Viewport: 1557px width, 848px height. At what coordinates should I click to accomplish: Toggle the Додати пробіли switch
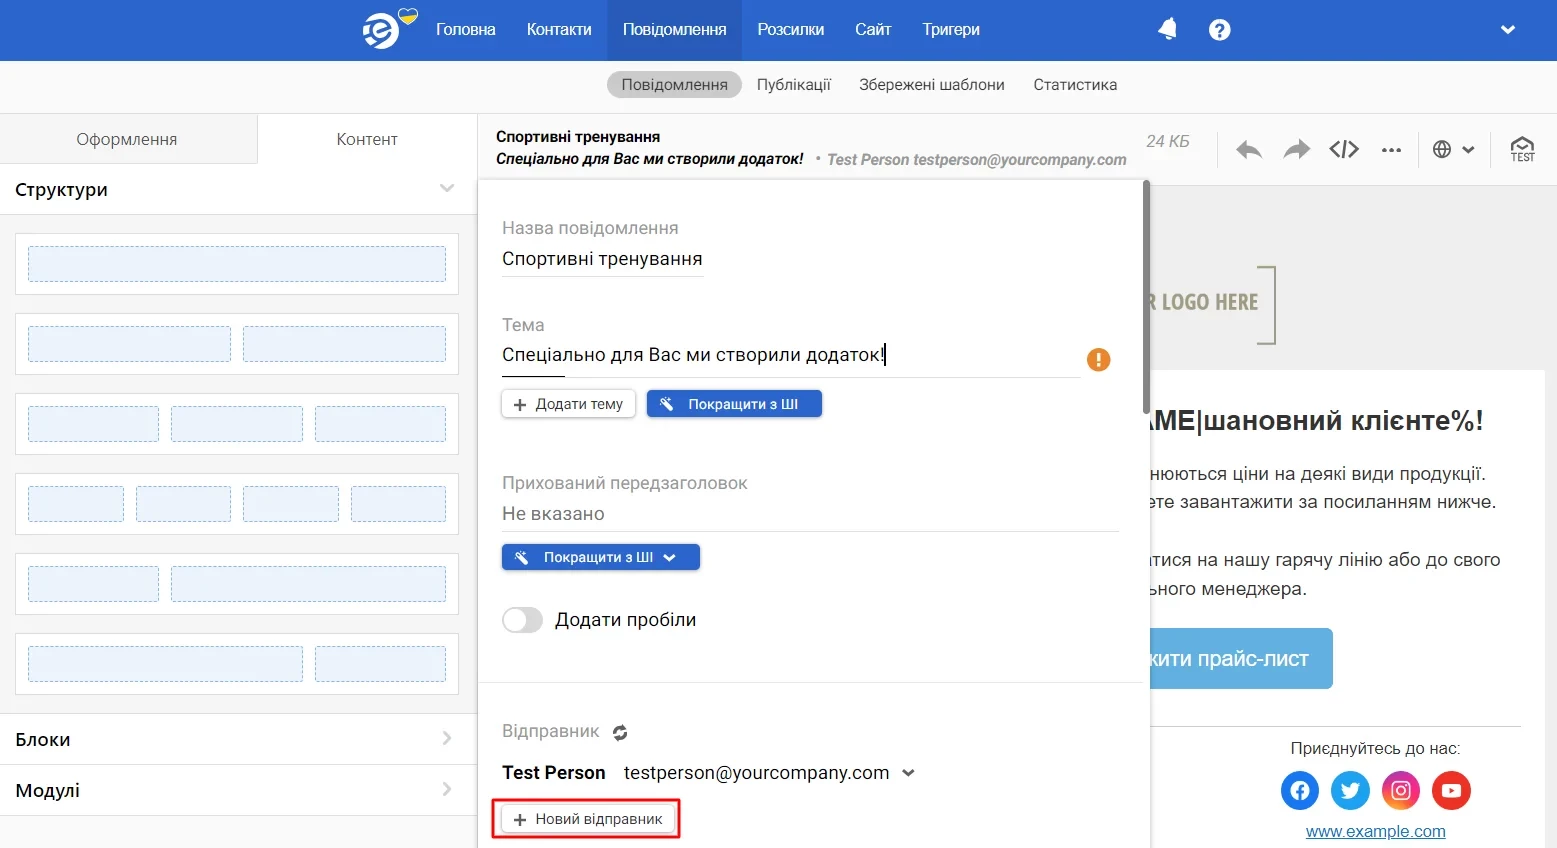point(522,620)
